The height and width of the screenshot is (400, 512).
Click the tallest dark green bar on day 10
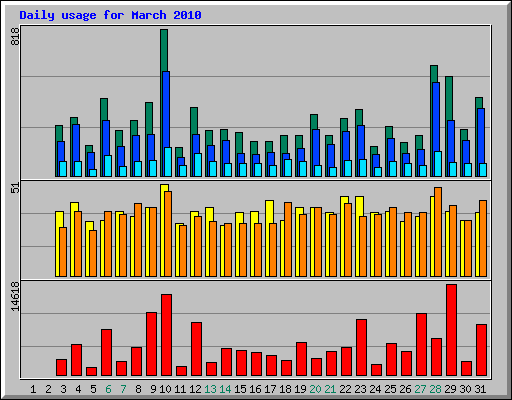pyautogui.click(x=164, y=50)
